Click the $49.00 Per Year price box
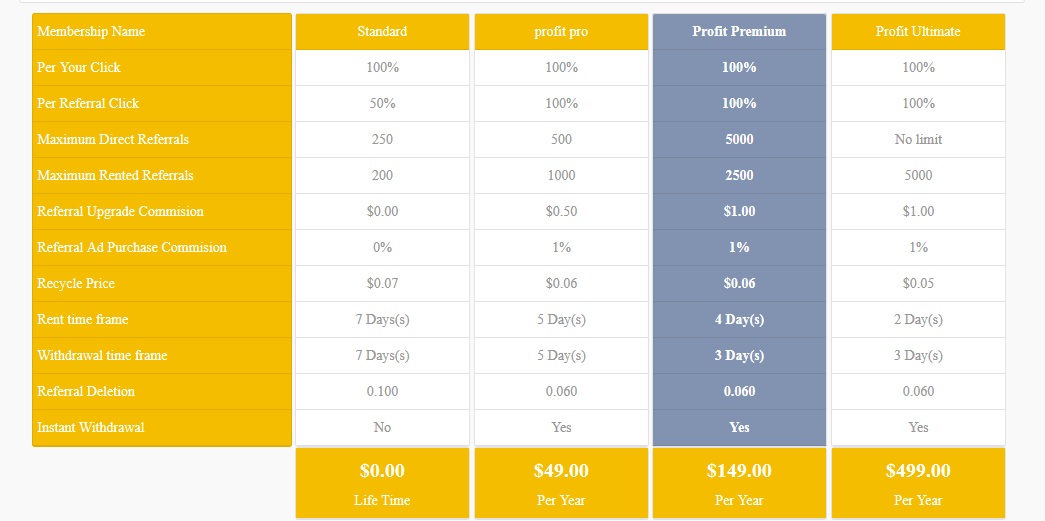 [x=561, y=483]
